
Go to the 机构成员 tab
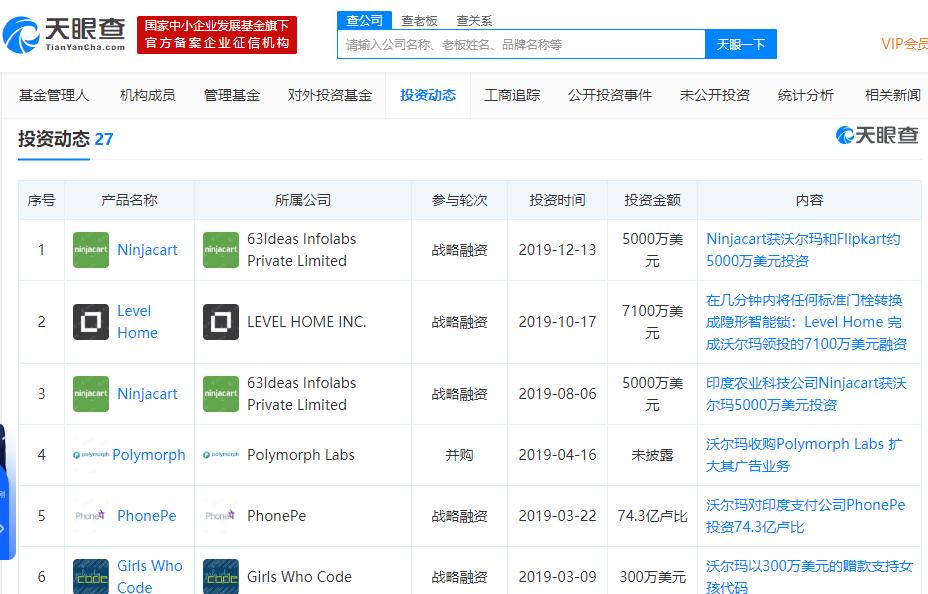147,95
